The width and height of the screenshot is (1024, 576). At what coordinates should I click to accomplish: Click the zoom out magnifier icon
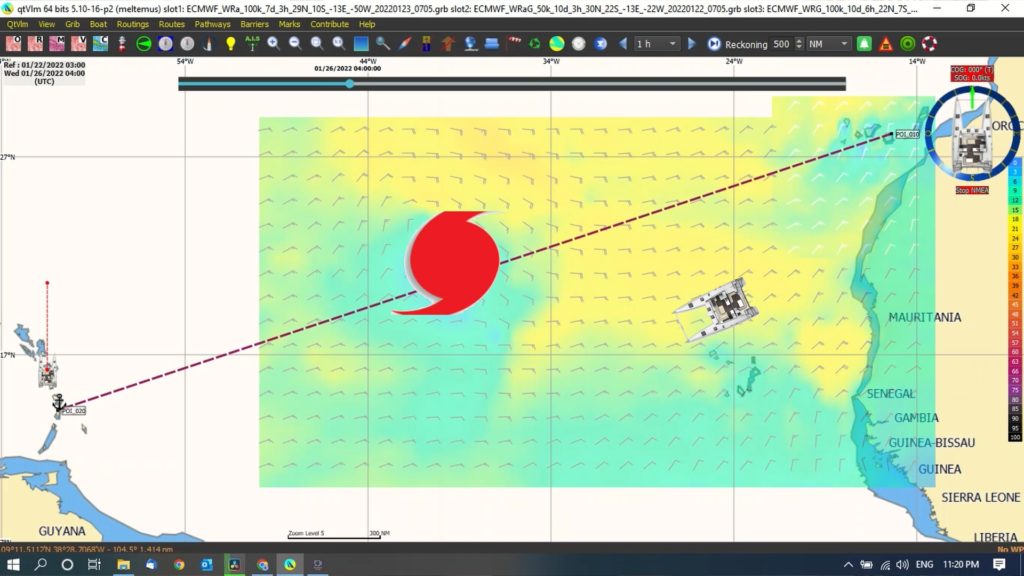(295, 44)
